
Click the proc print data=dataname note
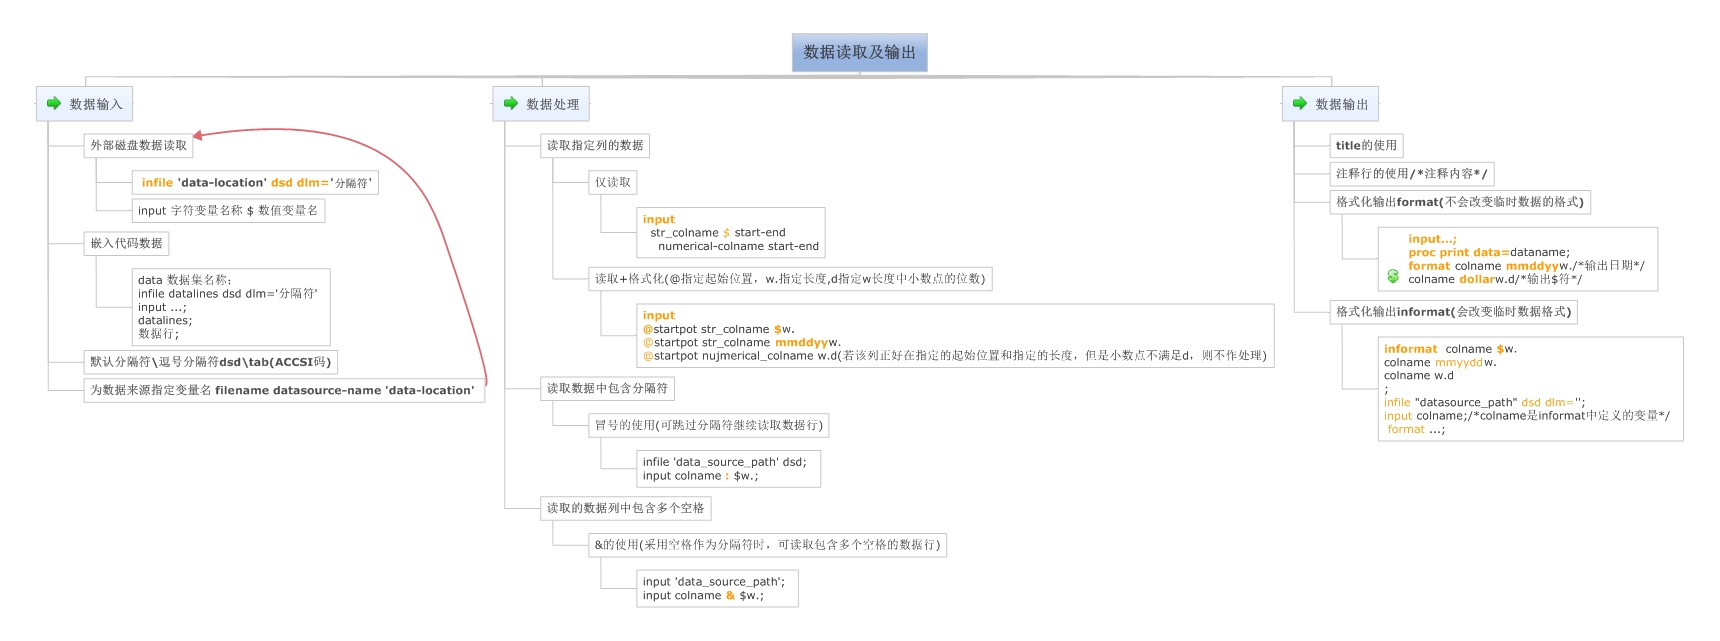click(x=1518, y=259)
